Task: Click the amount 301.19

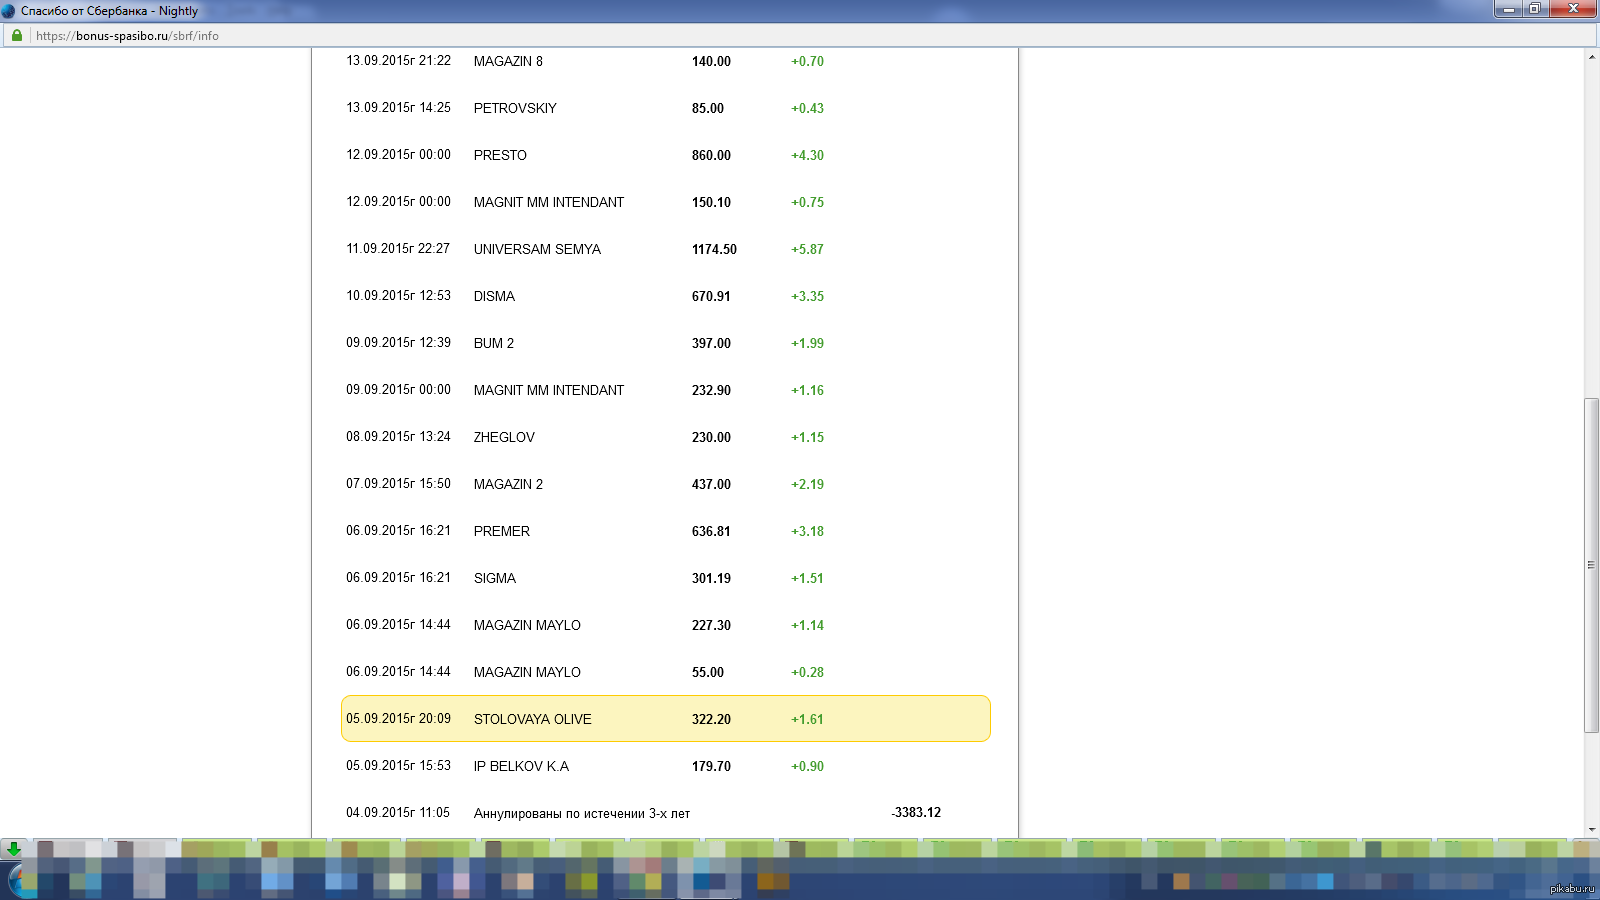Action: [711, 578]
